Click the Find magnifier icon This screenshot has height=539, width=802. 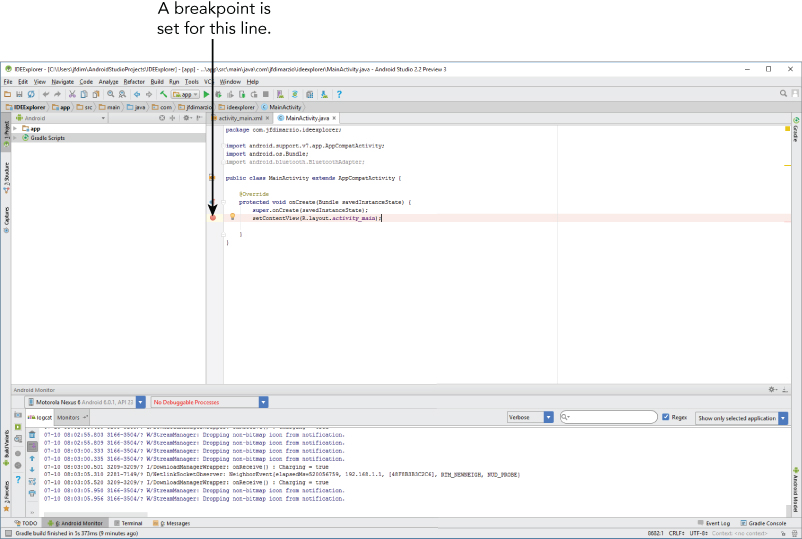click(110, 94)
